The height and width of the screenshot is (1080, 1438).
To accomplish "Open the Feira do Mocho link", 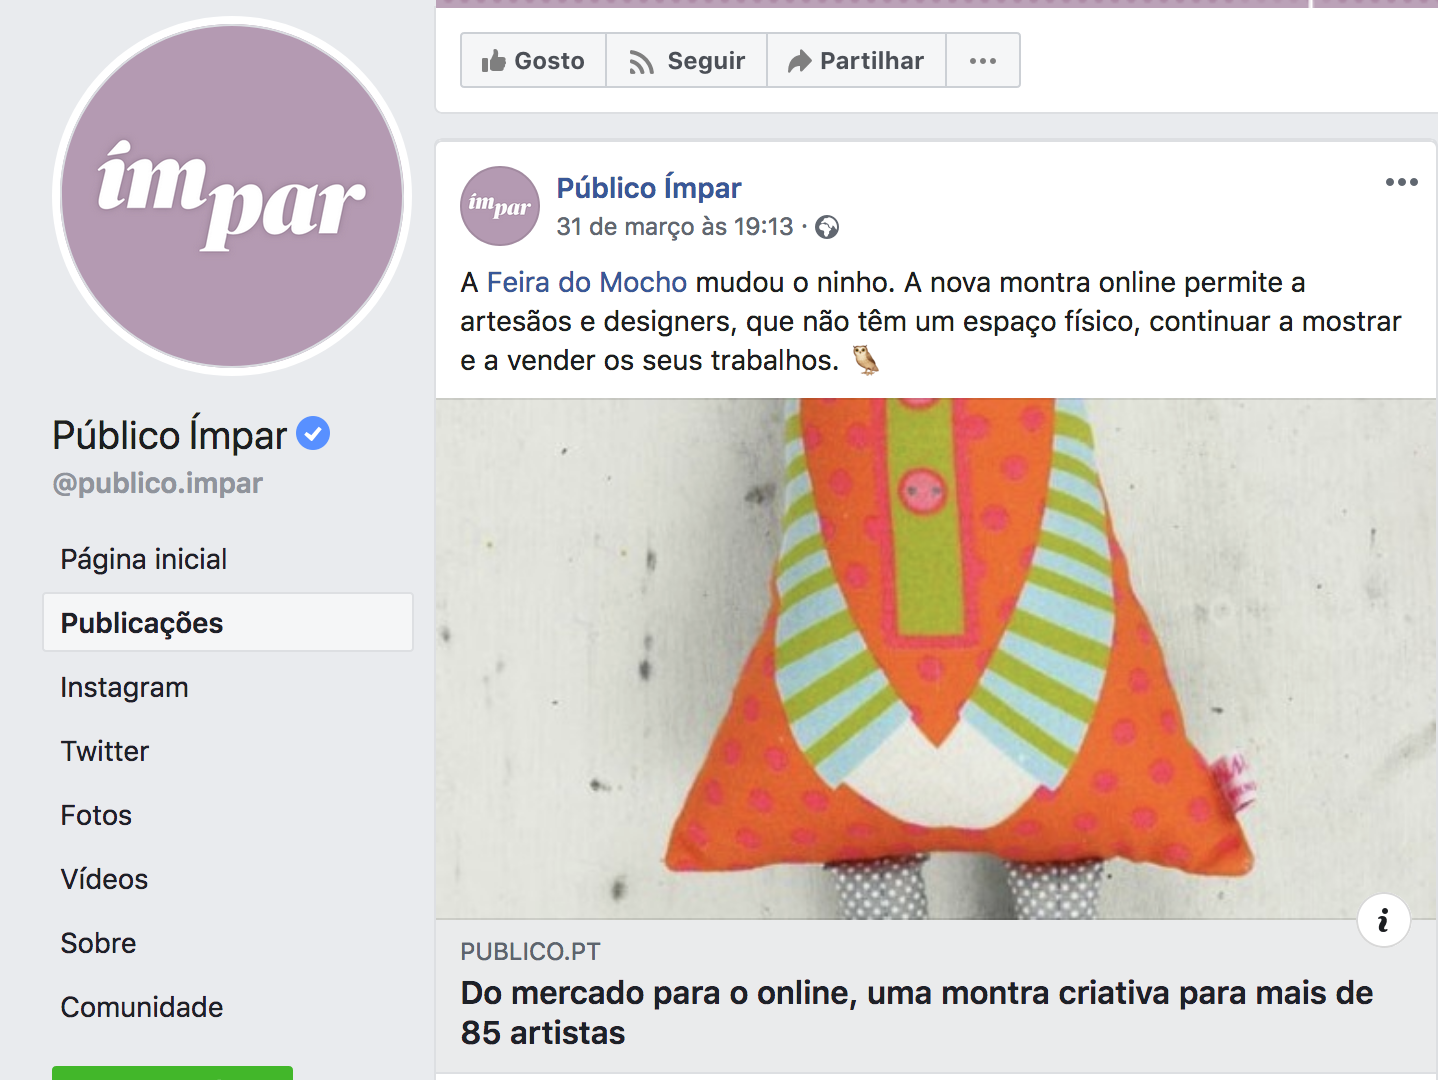I will pyautogui.click(x=587, y=282).
